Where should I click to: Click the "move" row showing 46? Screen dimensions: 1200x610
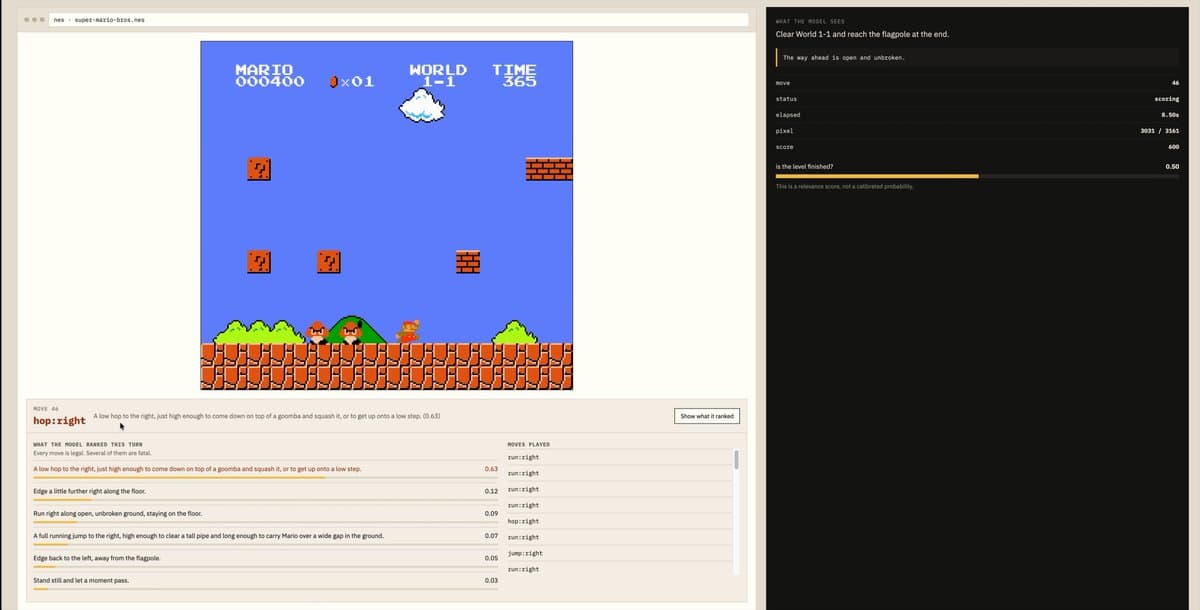[978, 83]
